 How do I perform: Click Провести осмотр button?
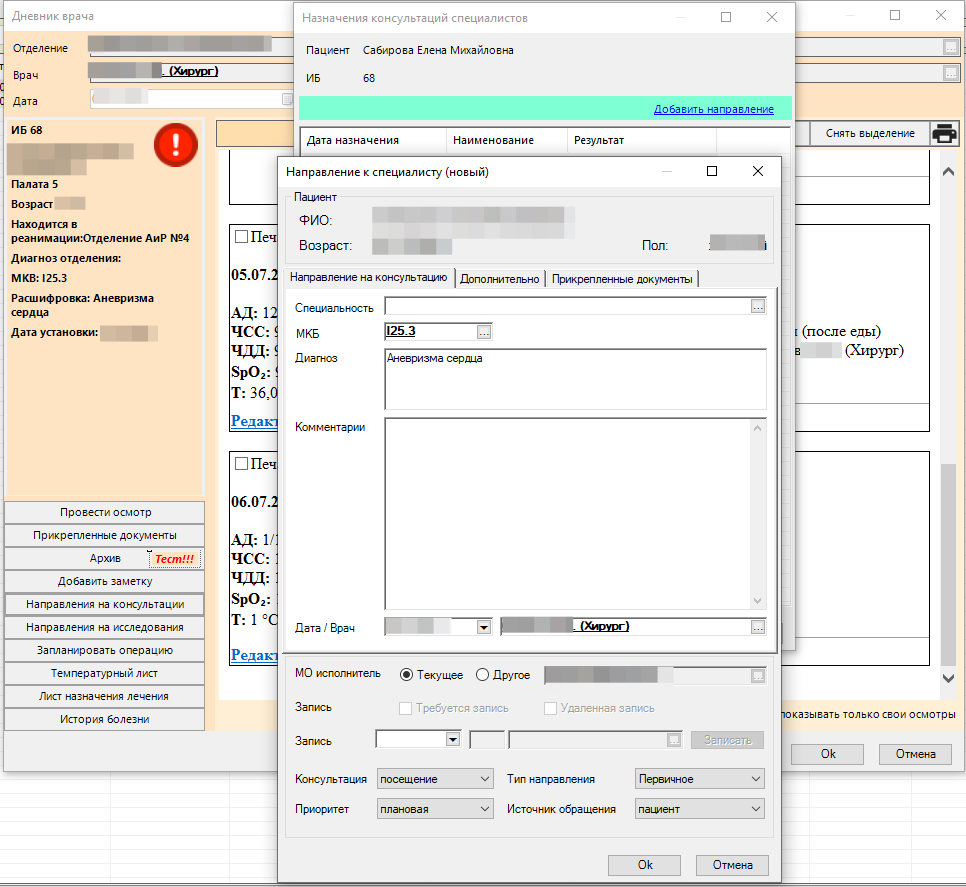(x=105, y=512)
